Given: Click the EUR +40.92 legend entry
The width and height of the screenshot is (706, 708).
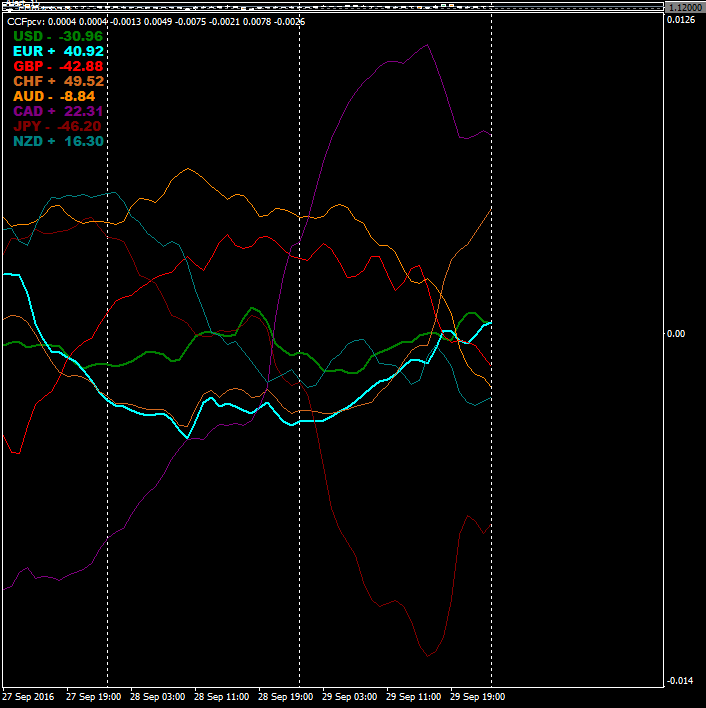Looking at the screenshot, I should pos(58,51).
